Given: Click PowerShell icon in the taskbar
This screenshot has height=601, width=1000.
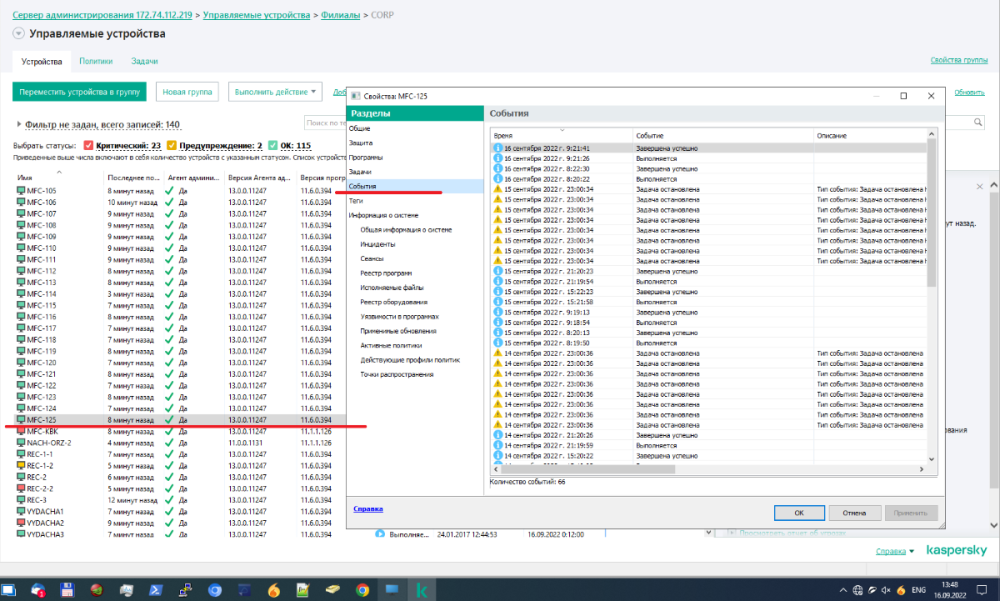Looking at the screenshot, I should click(157, 590).
